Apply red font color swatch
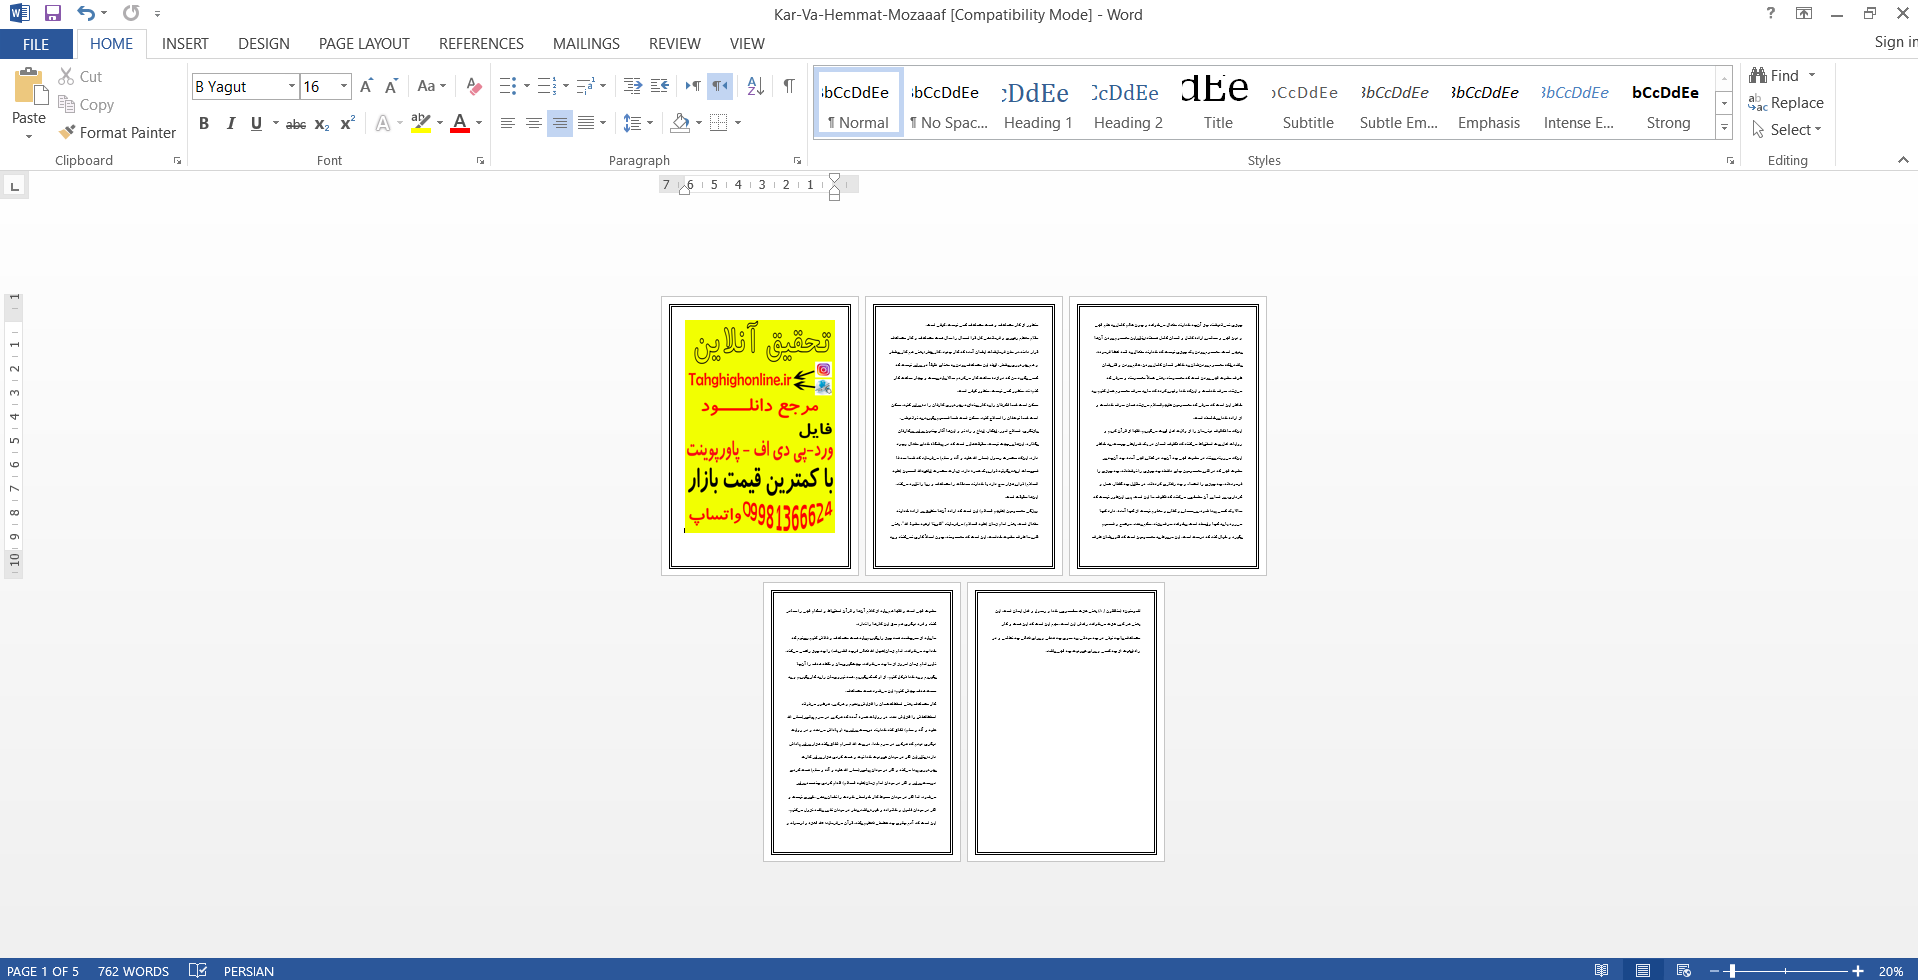Screen dimensions: 1918x980 point(460,123)
